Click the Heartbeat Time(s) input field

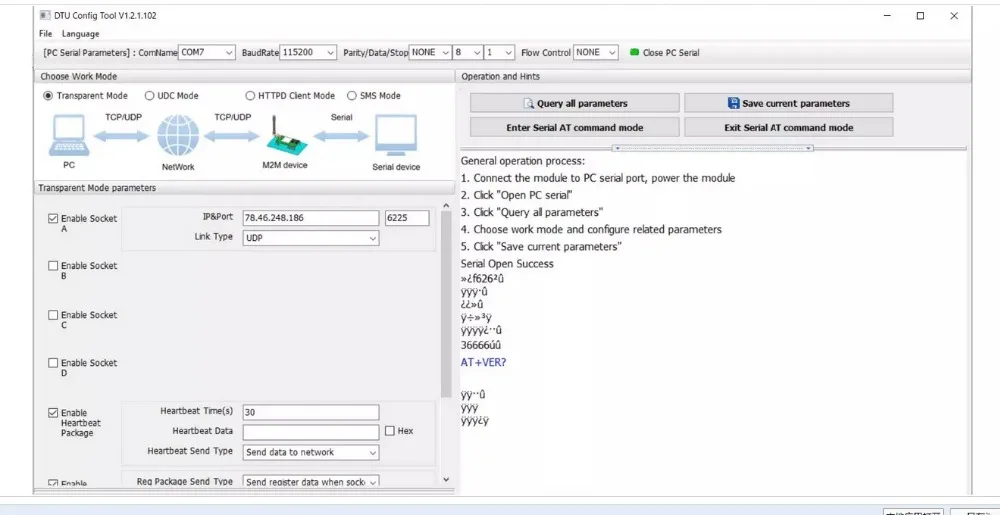coord(311,412)
